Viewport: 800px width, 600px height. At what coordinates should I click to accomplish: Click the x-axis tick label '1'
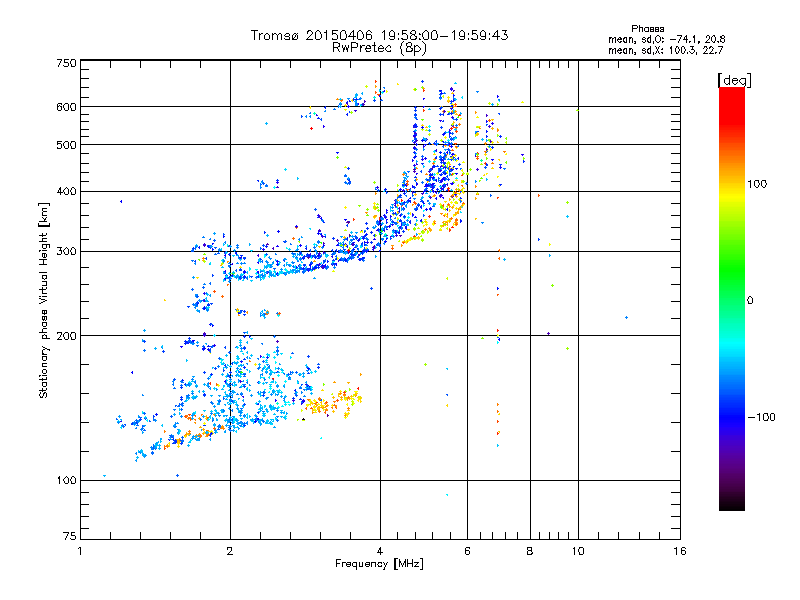[80, 551]
